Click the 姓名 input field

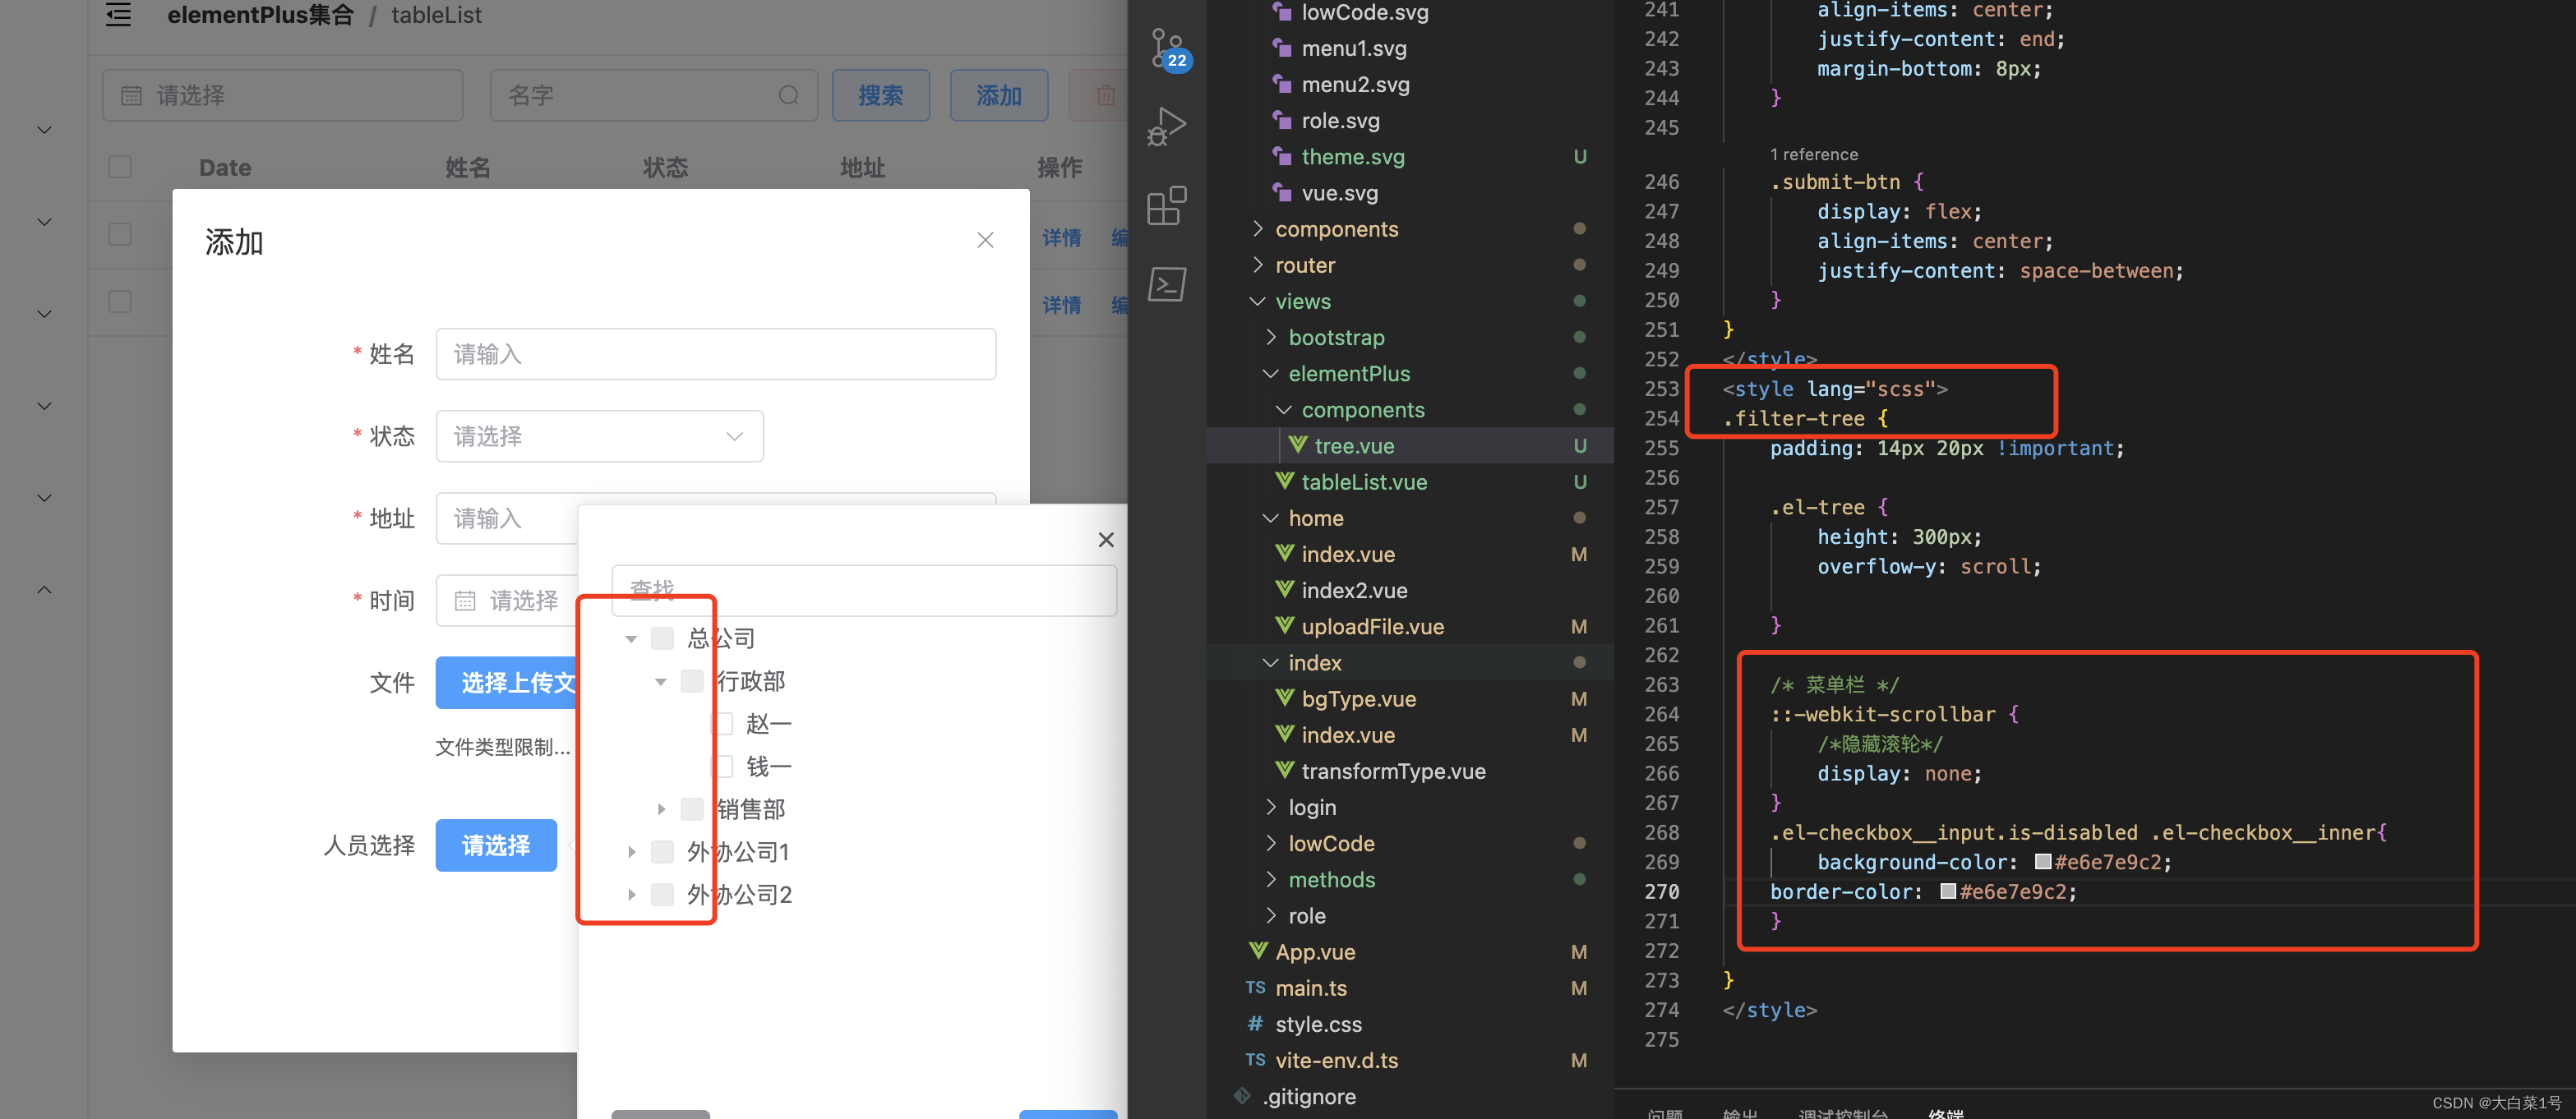715,354
